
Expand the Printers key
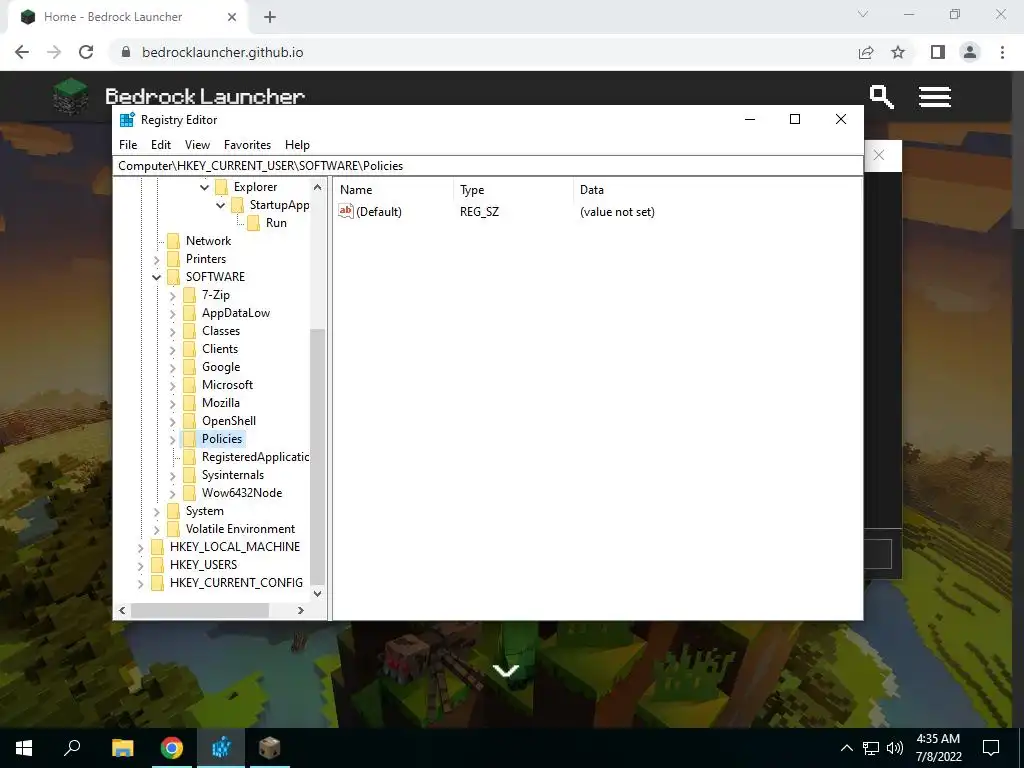click(157, 259)
